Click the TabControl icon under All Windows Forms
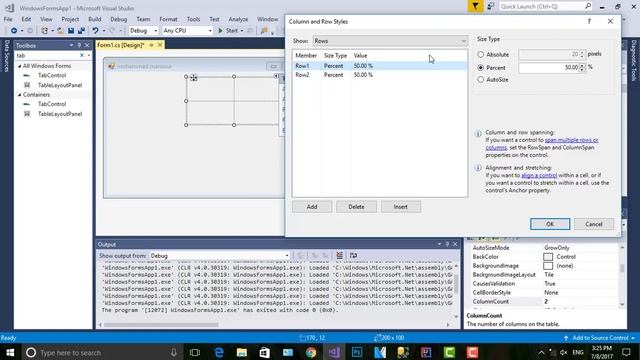 point(27,76)
